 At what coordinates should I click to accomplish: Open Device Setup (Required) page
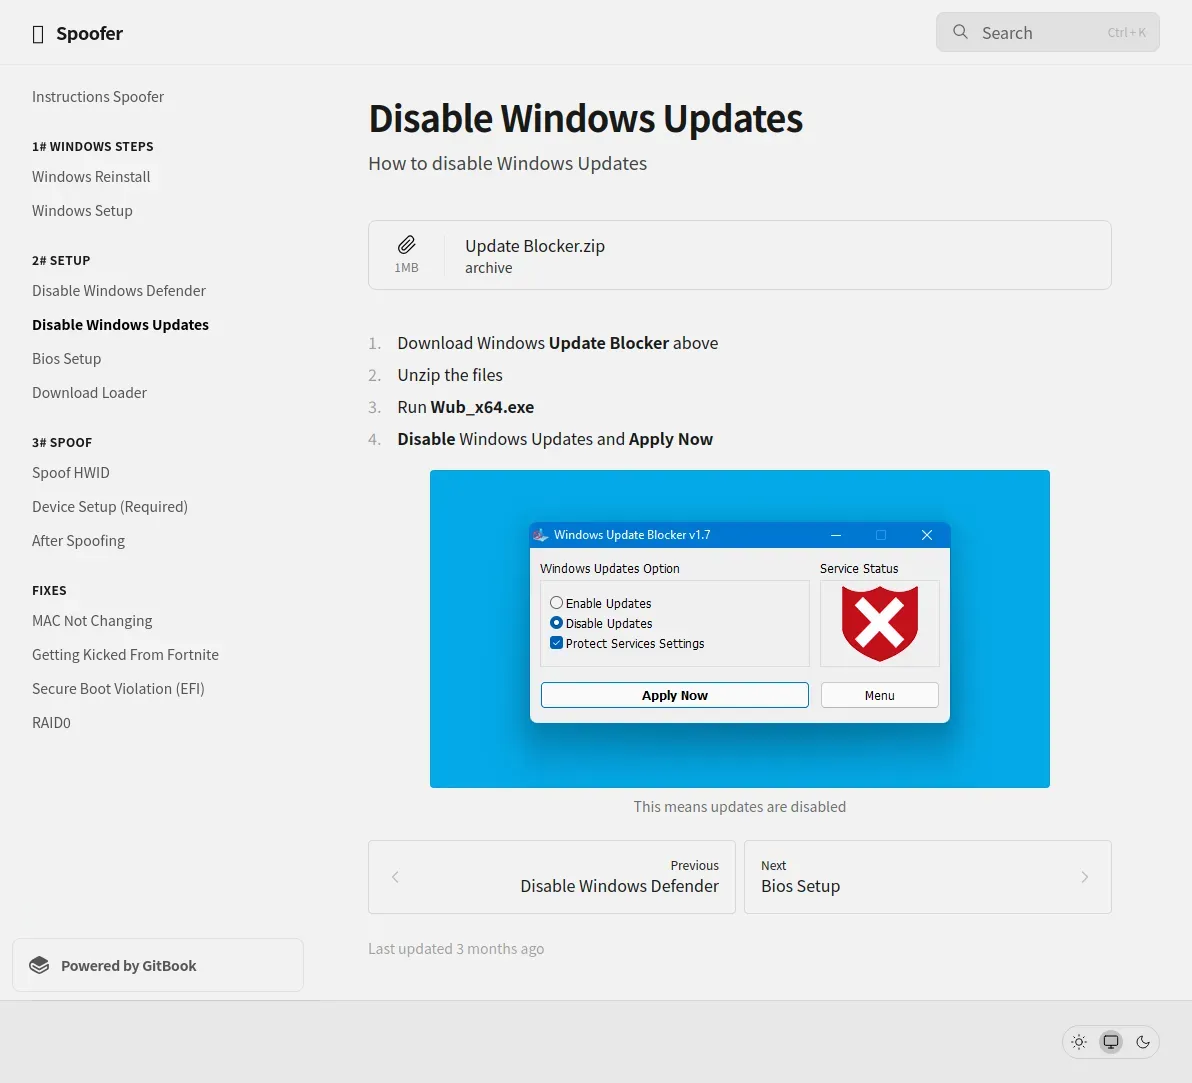coord(109,507)
